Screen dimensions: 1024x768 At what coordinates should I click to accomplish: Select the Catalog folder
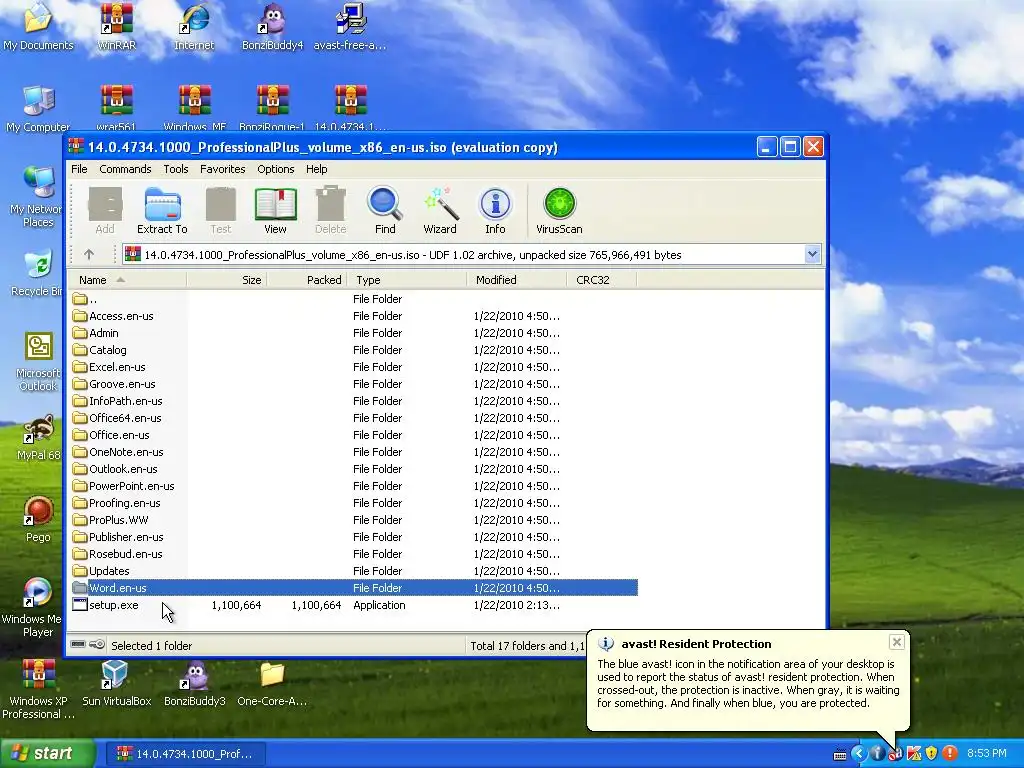353,350
